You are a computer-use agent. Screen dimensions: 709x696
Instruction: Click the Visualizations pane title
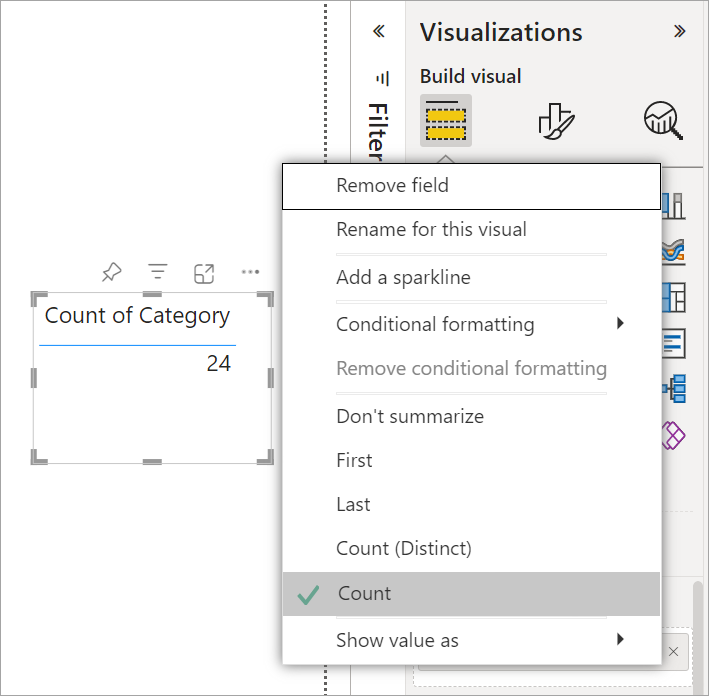point(501,33)
